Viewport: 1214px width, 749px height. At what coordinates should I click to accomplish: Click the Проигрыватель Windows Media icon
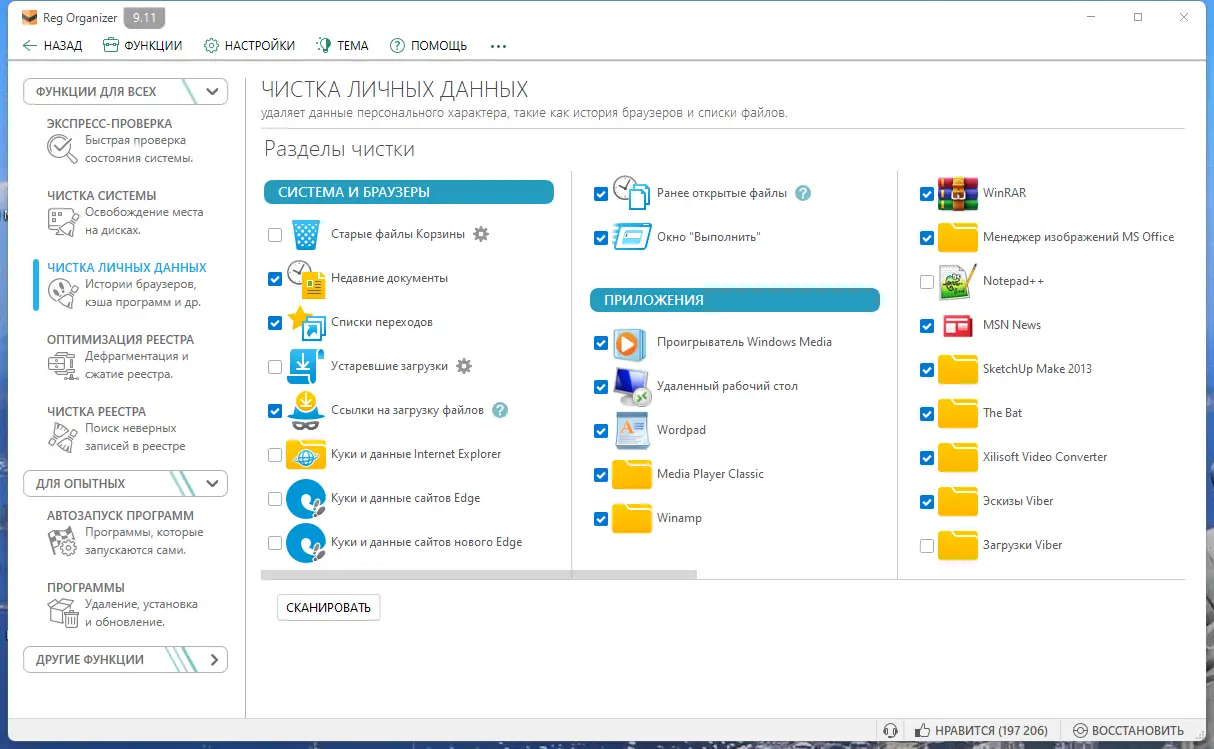click(629, 343)
